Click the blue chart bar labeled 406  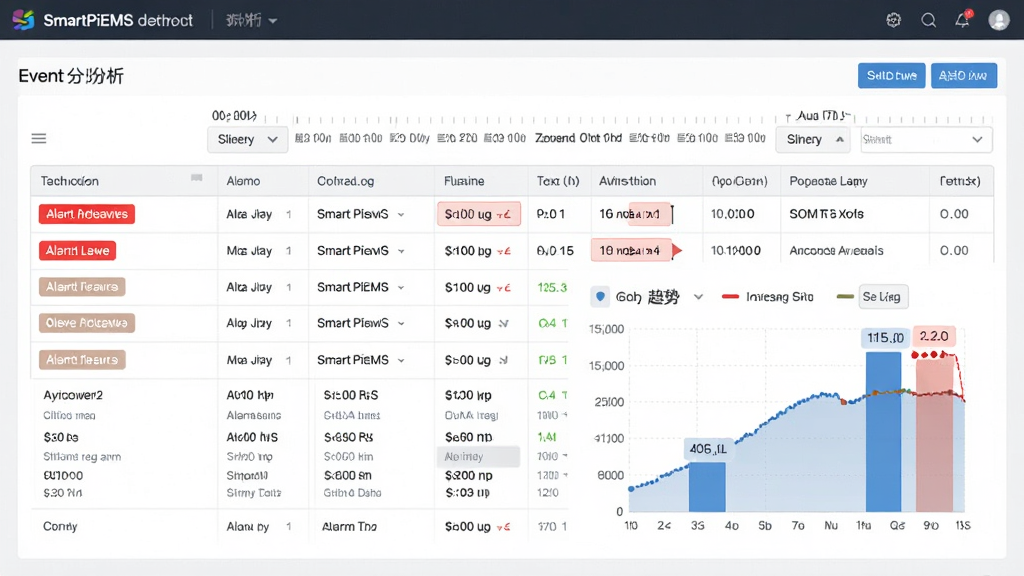(x=707, y=487)
